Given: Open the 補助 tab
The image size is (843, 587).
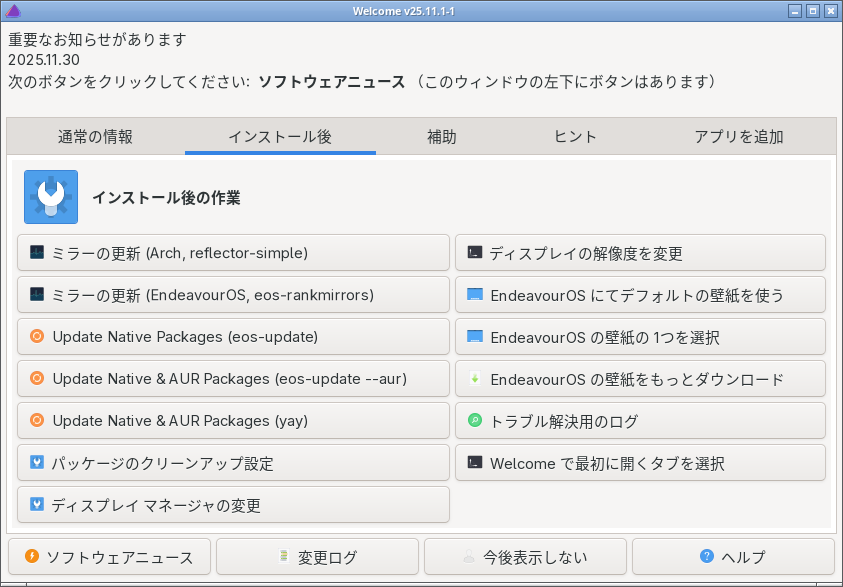Looking at the screenshot, I should [442, 137].
